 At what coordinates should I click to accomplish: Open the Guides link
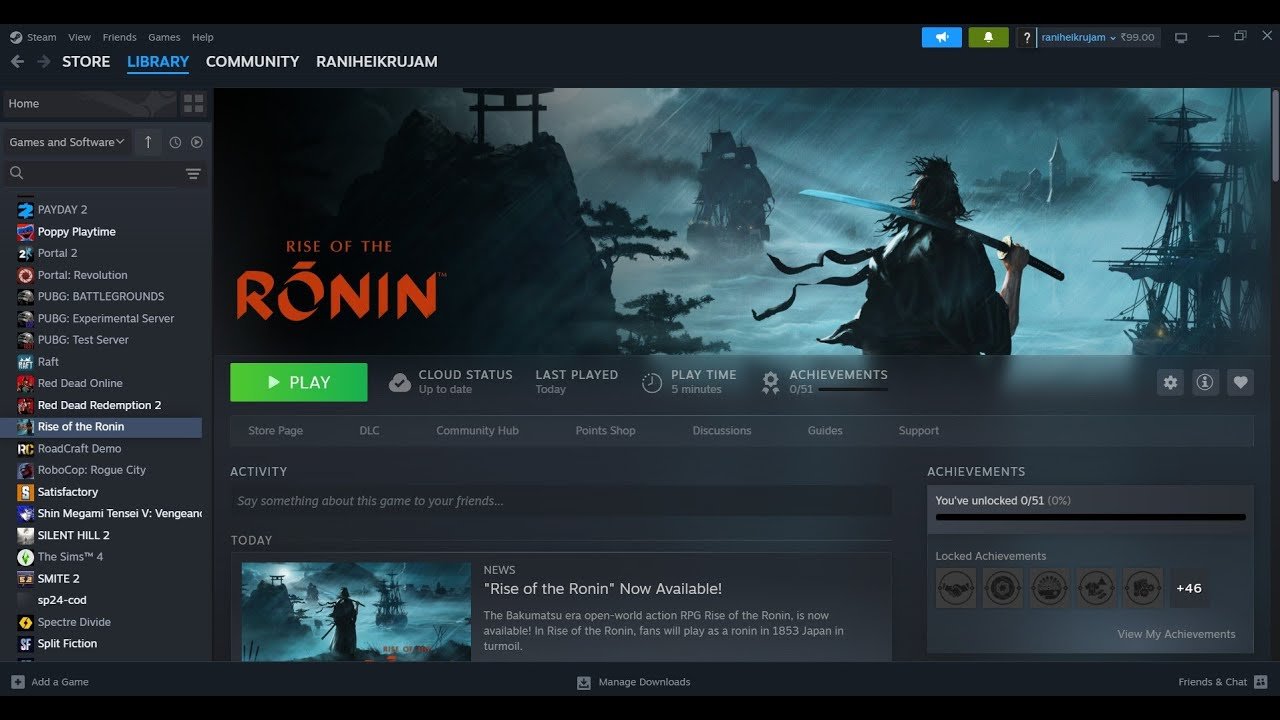pyautogui.click(x=825, y=431)
